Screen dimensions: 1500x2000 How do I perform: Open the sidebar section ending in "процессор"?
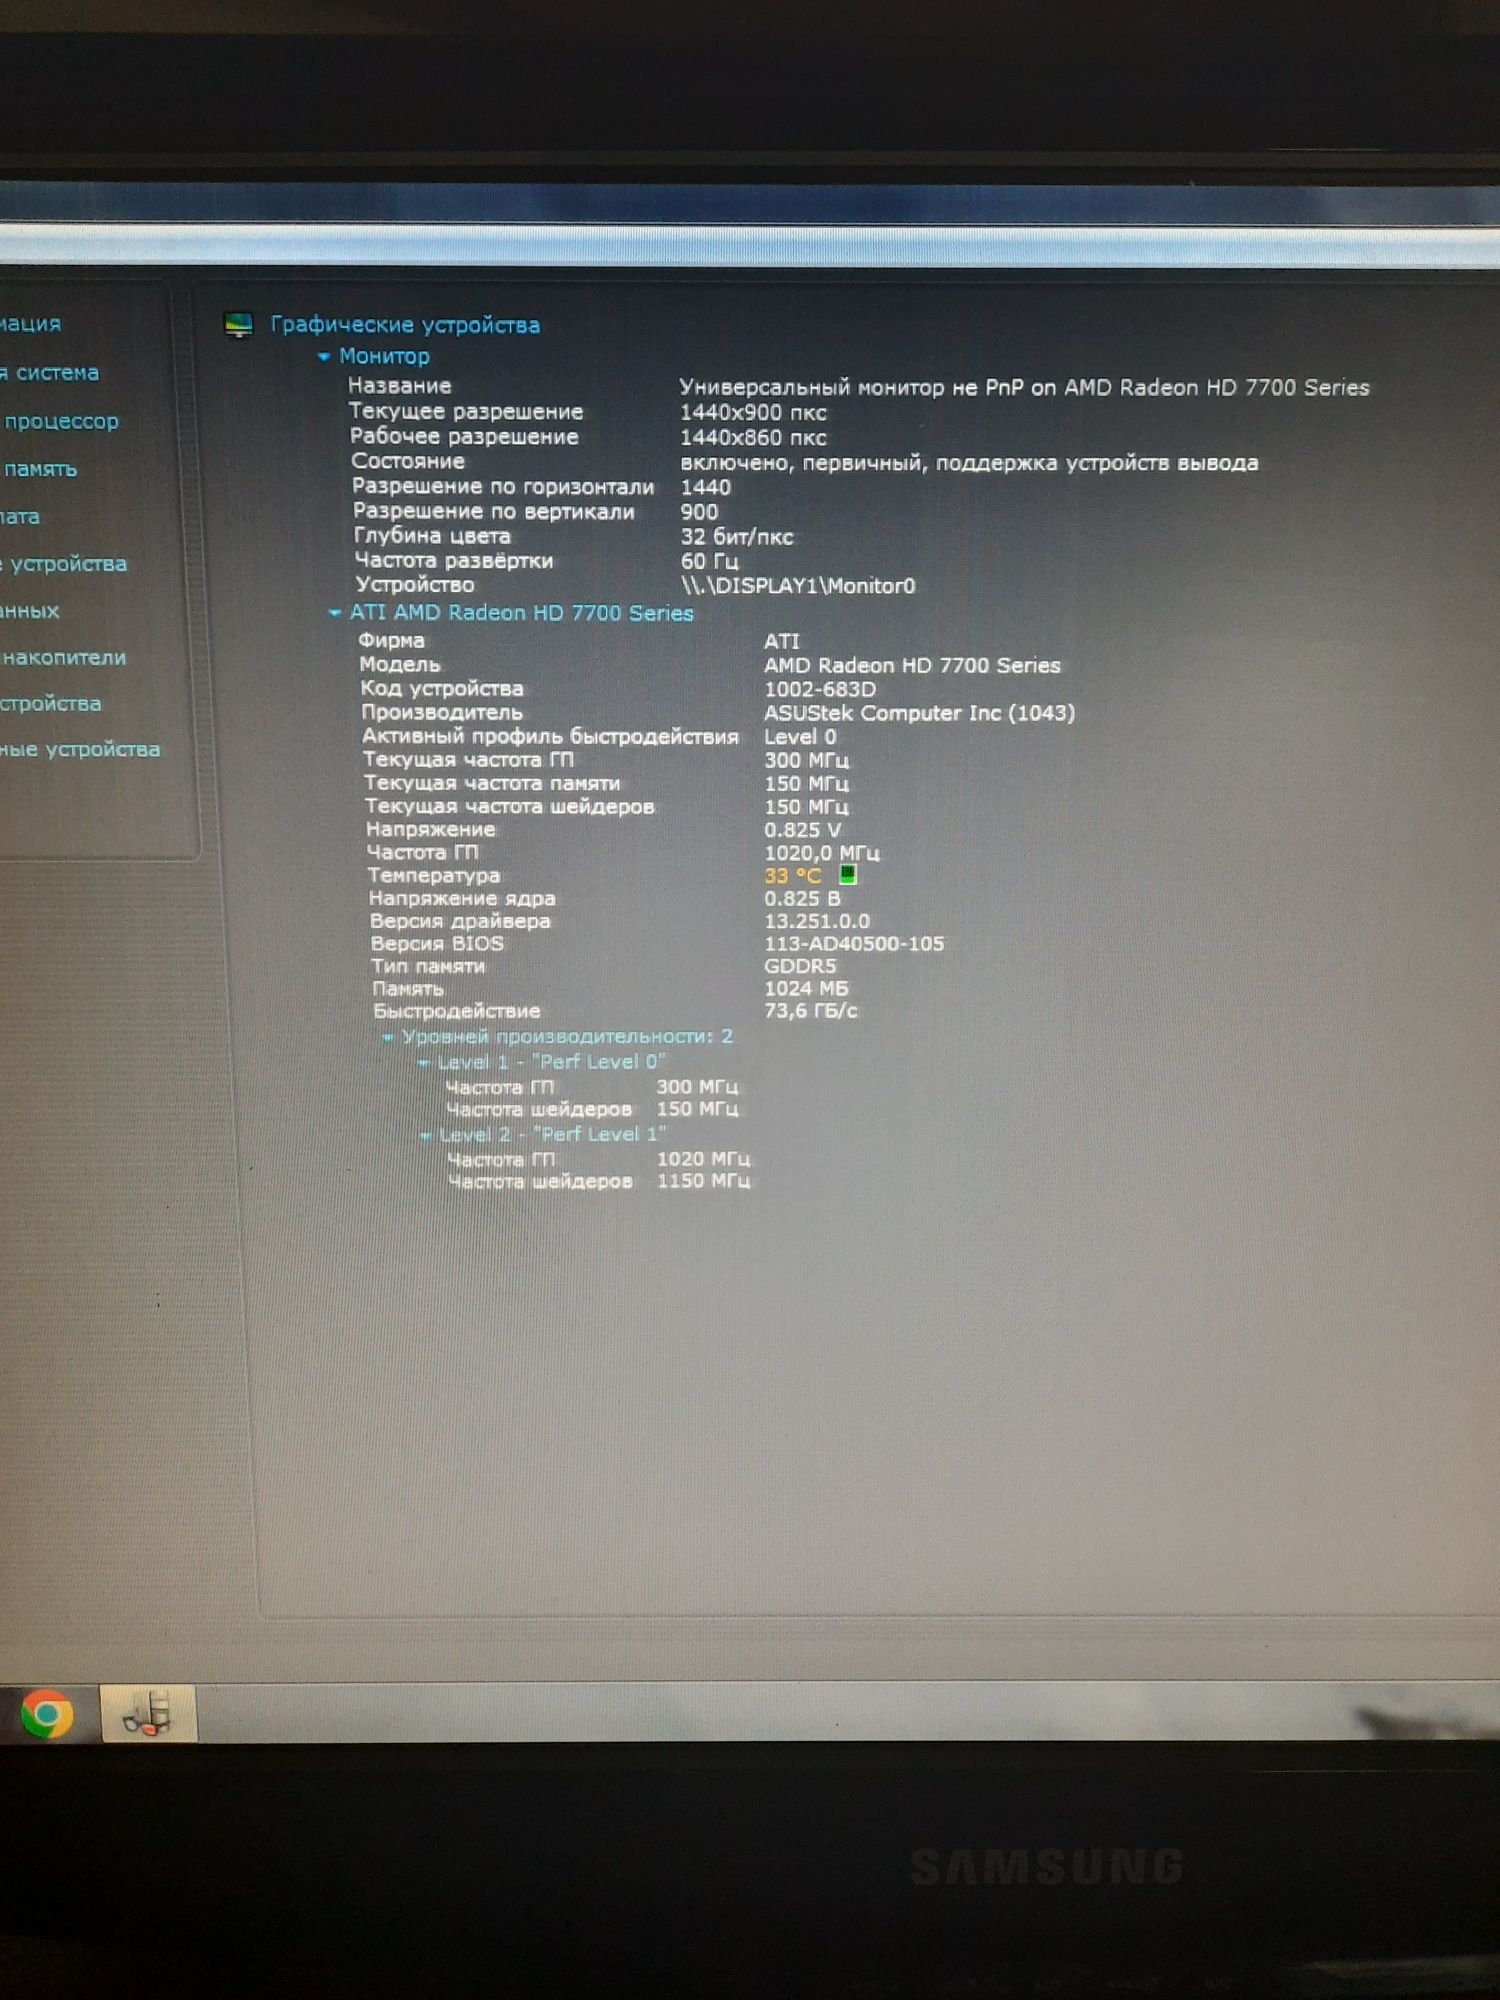point(60,421)
